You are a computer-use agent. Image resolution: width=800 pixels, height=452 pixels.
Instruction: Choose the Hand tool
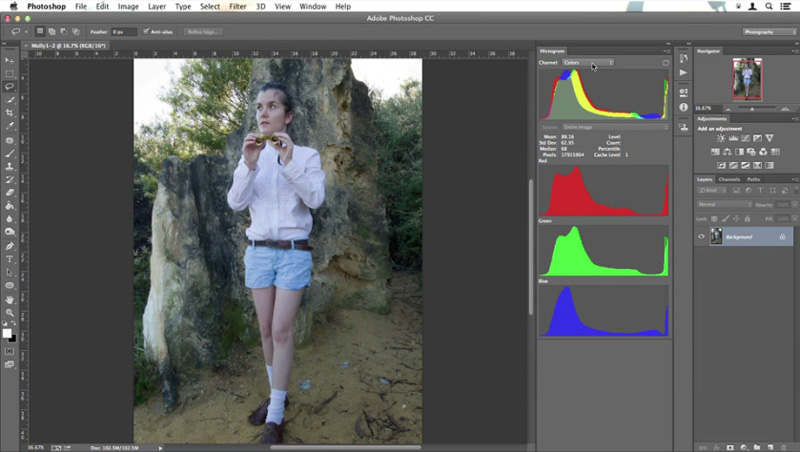tap(10, 298)
